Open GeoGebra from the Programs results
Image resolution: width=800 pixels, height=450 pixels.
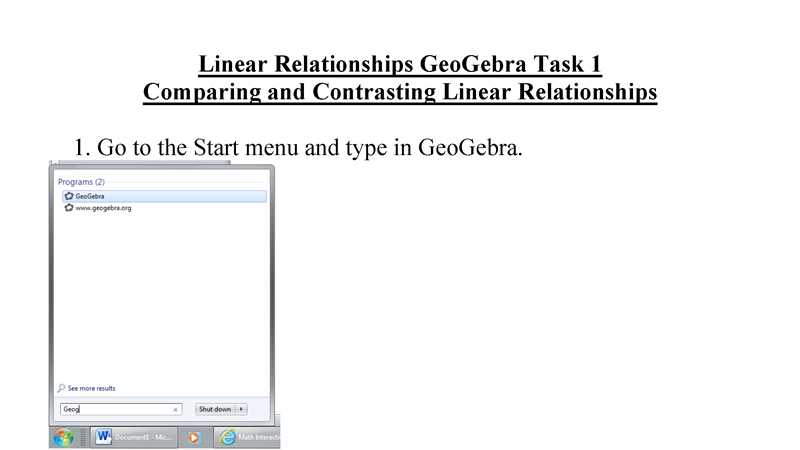point(164,196)
